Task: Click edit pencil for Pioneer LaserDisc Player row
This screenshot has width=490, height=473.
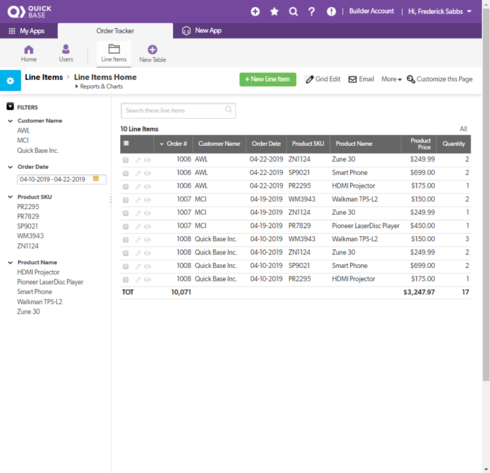Action: pos(138,227)
